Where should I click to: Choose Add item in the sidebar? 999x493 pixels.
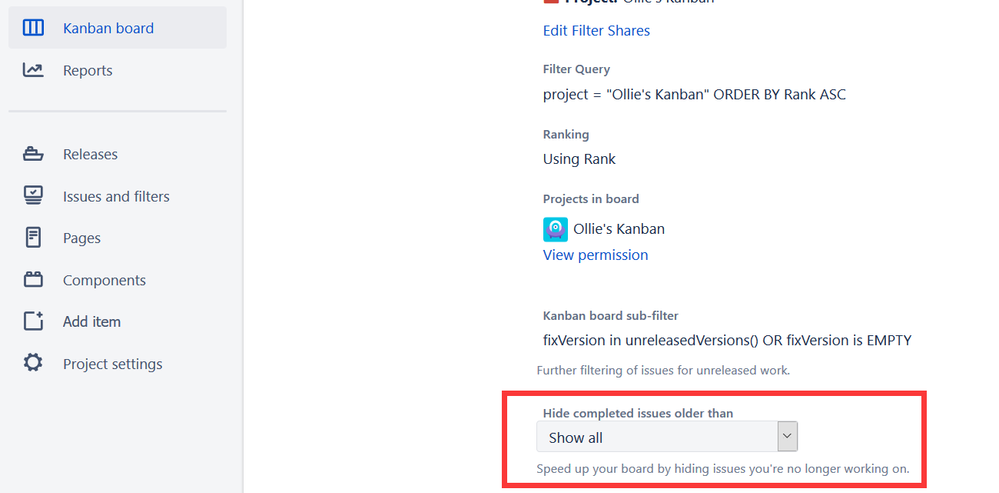[117, 321]
